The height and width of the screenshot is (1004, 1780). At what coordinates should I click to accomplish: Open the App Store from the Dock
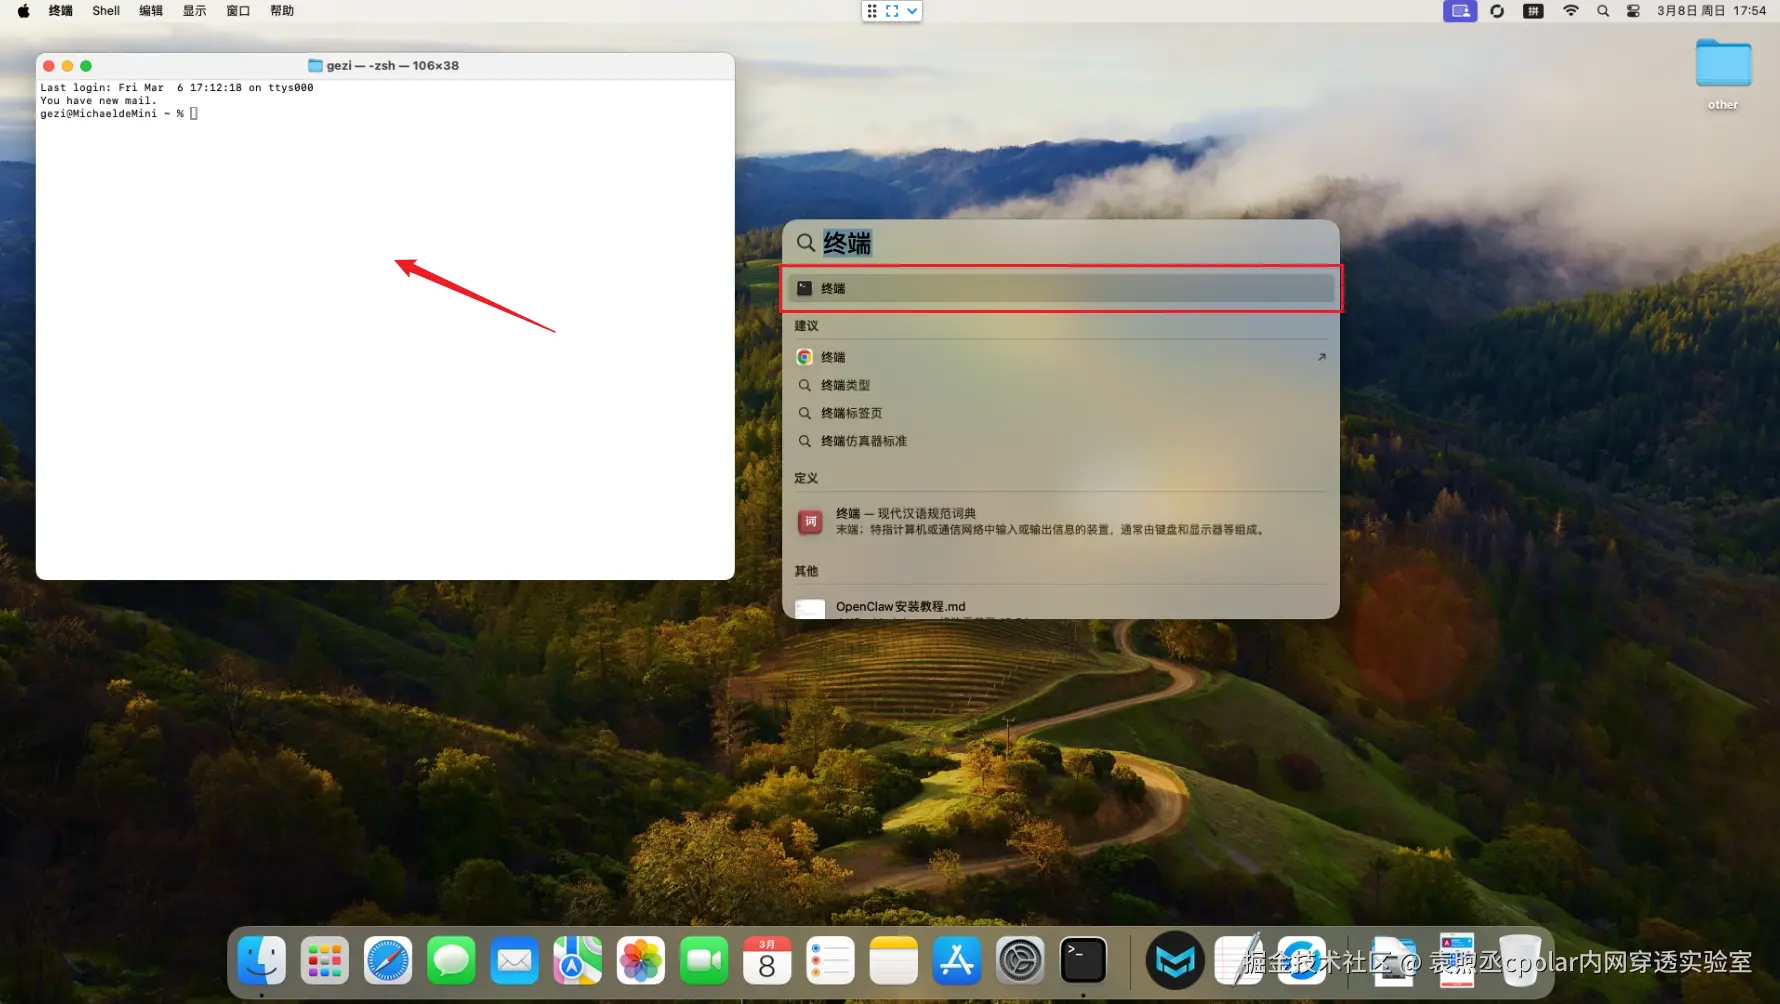tap(957, 961)
